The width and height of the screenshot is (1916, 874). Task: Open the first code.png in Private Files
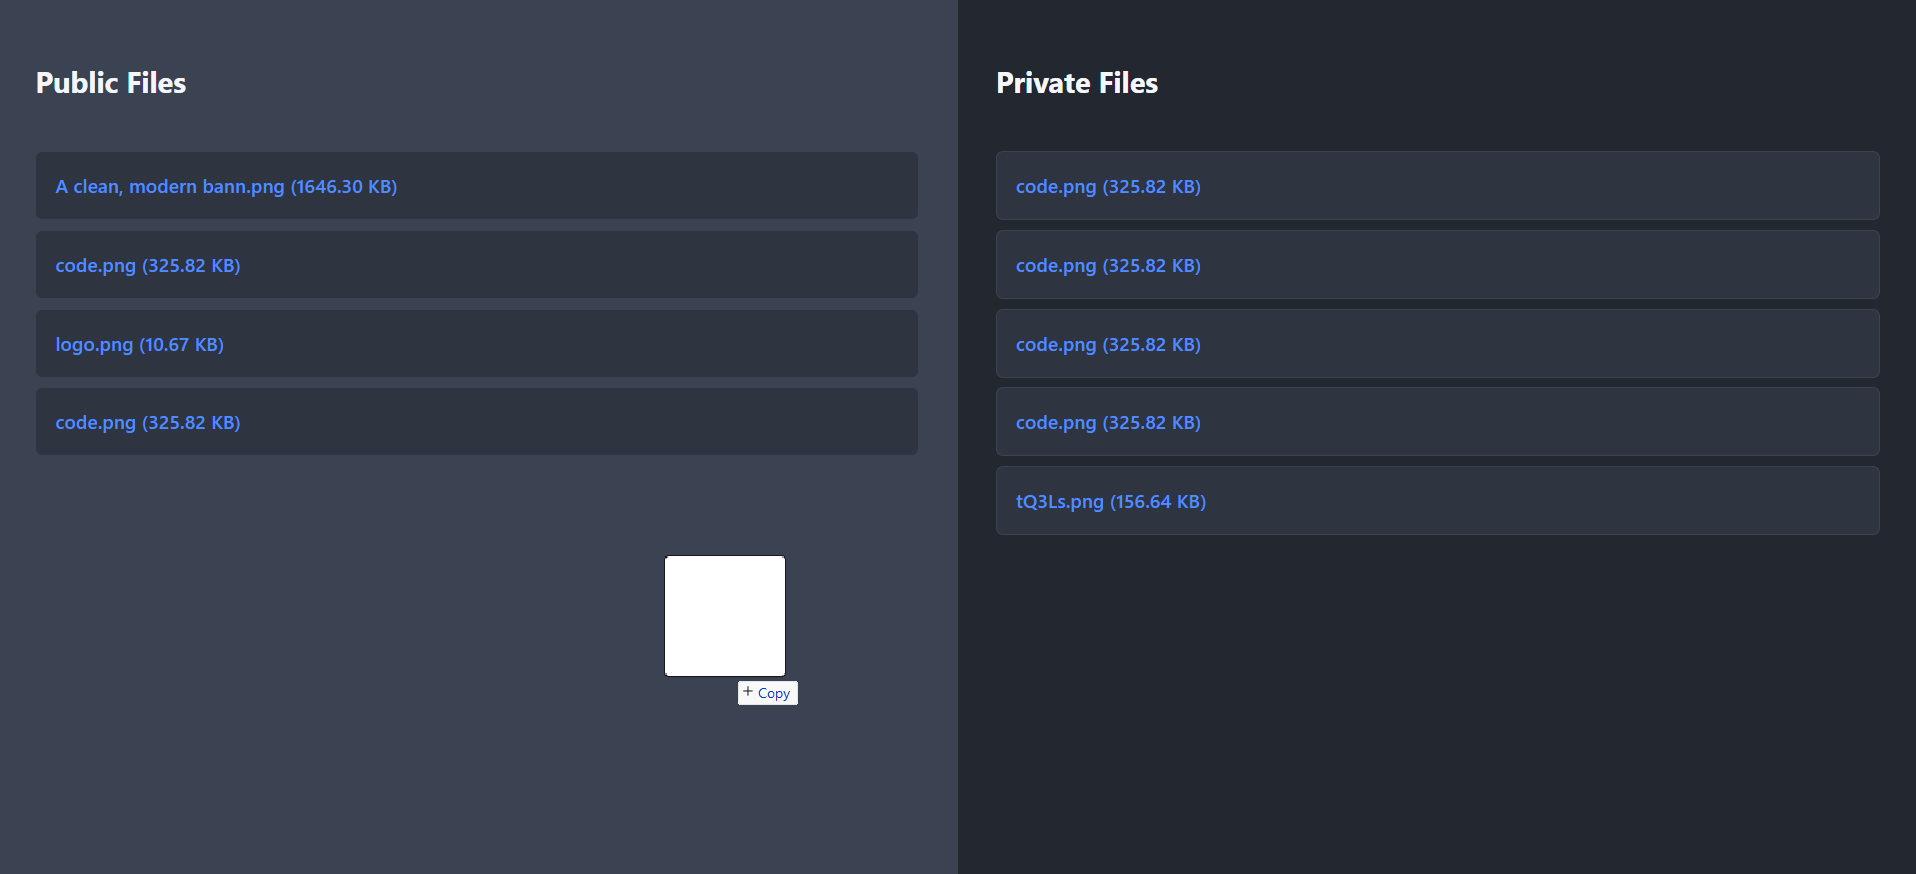(x=1056, y=187)
